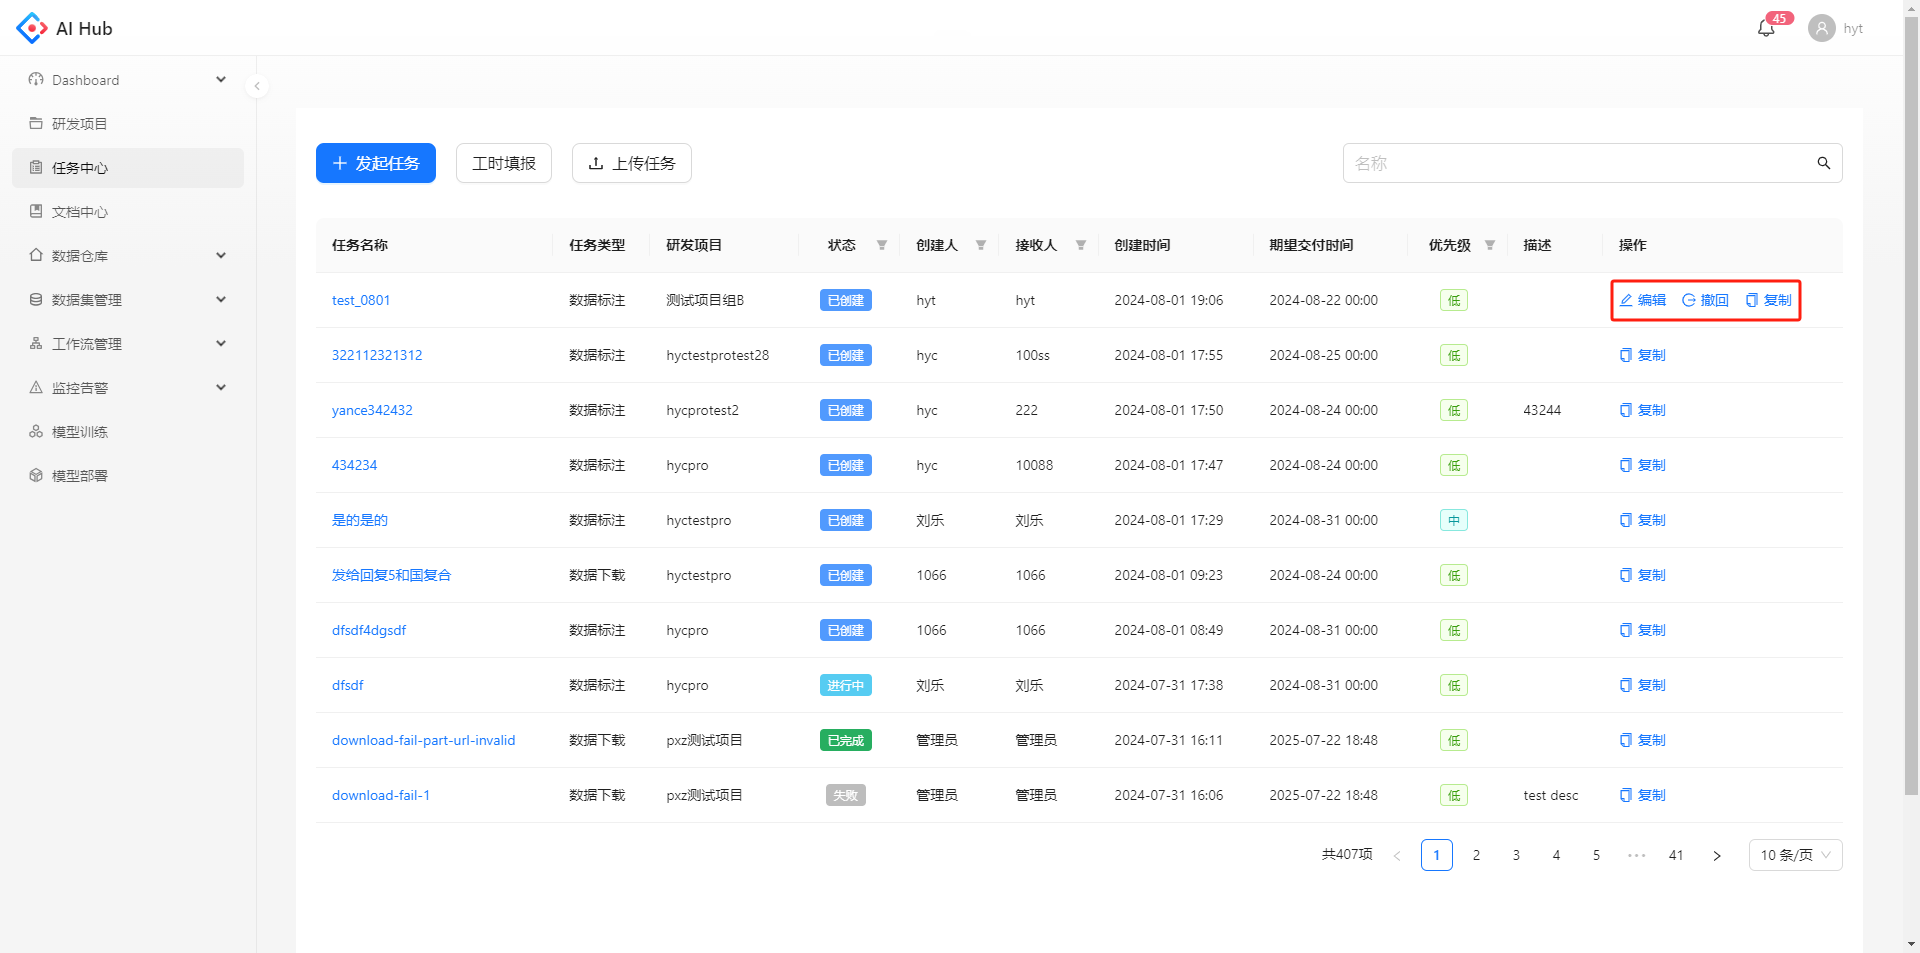Open the test_0801 task link
Viewport: 1920px width, 953px height.
[x=361, y=300]
